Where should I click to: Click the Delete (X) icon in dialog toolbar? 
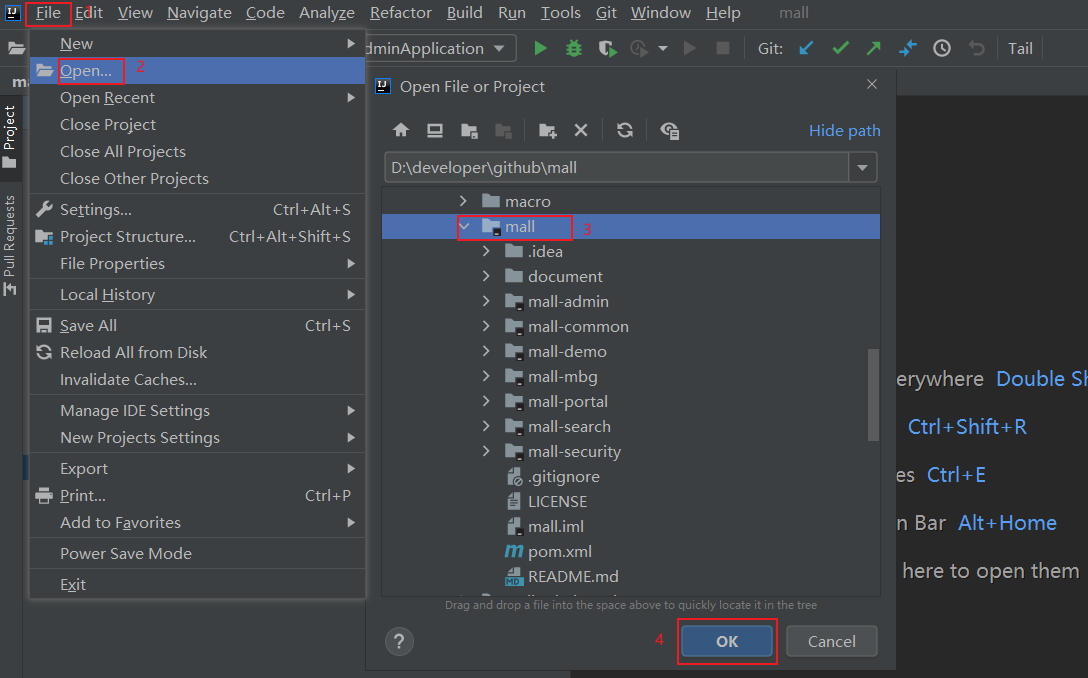581,130
